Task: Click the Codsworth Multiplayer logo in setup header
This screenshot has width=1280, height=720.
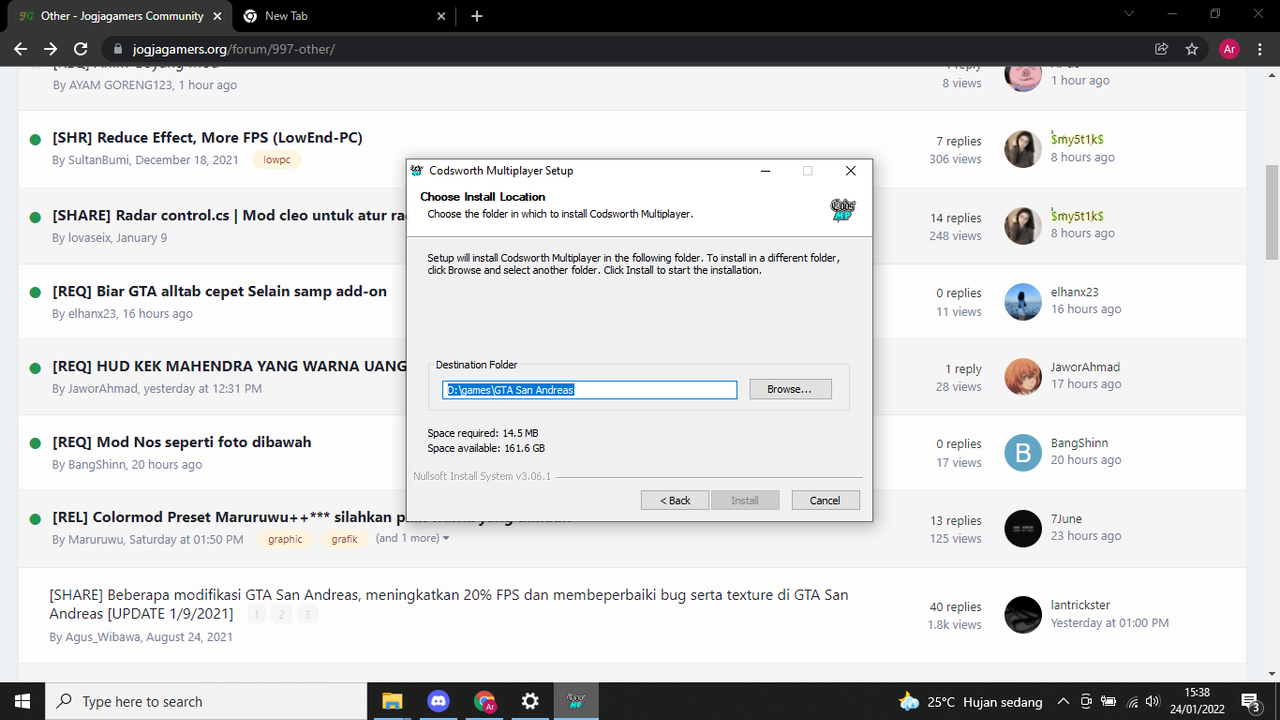Action: coord(843,210)
